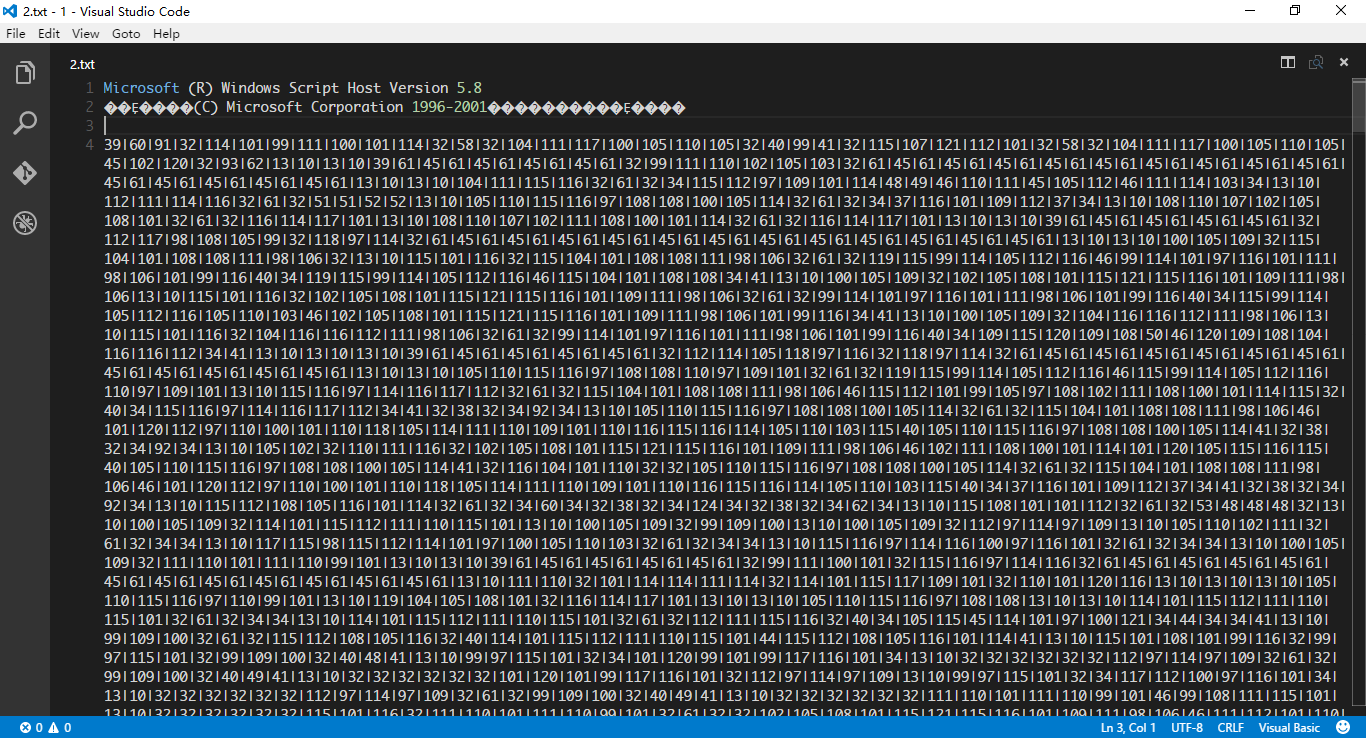Viewport: 1366px width, 738px height.
Task: Click line number 2 in the gutter
Action: click(x=90, y=107)
